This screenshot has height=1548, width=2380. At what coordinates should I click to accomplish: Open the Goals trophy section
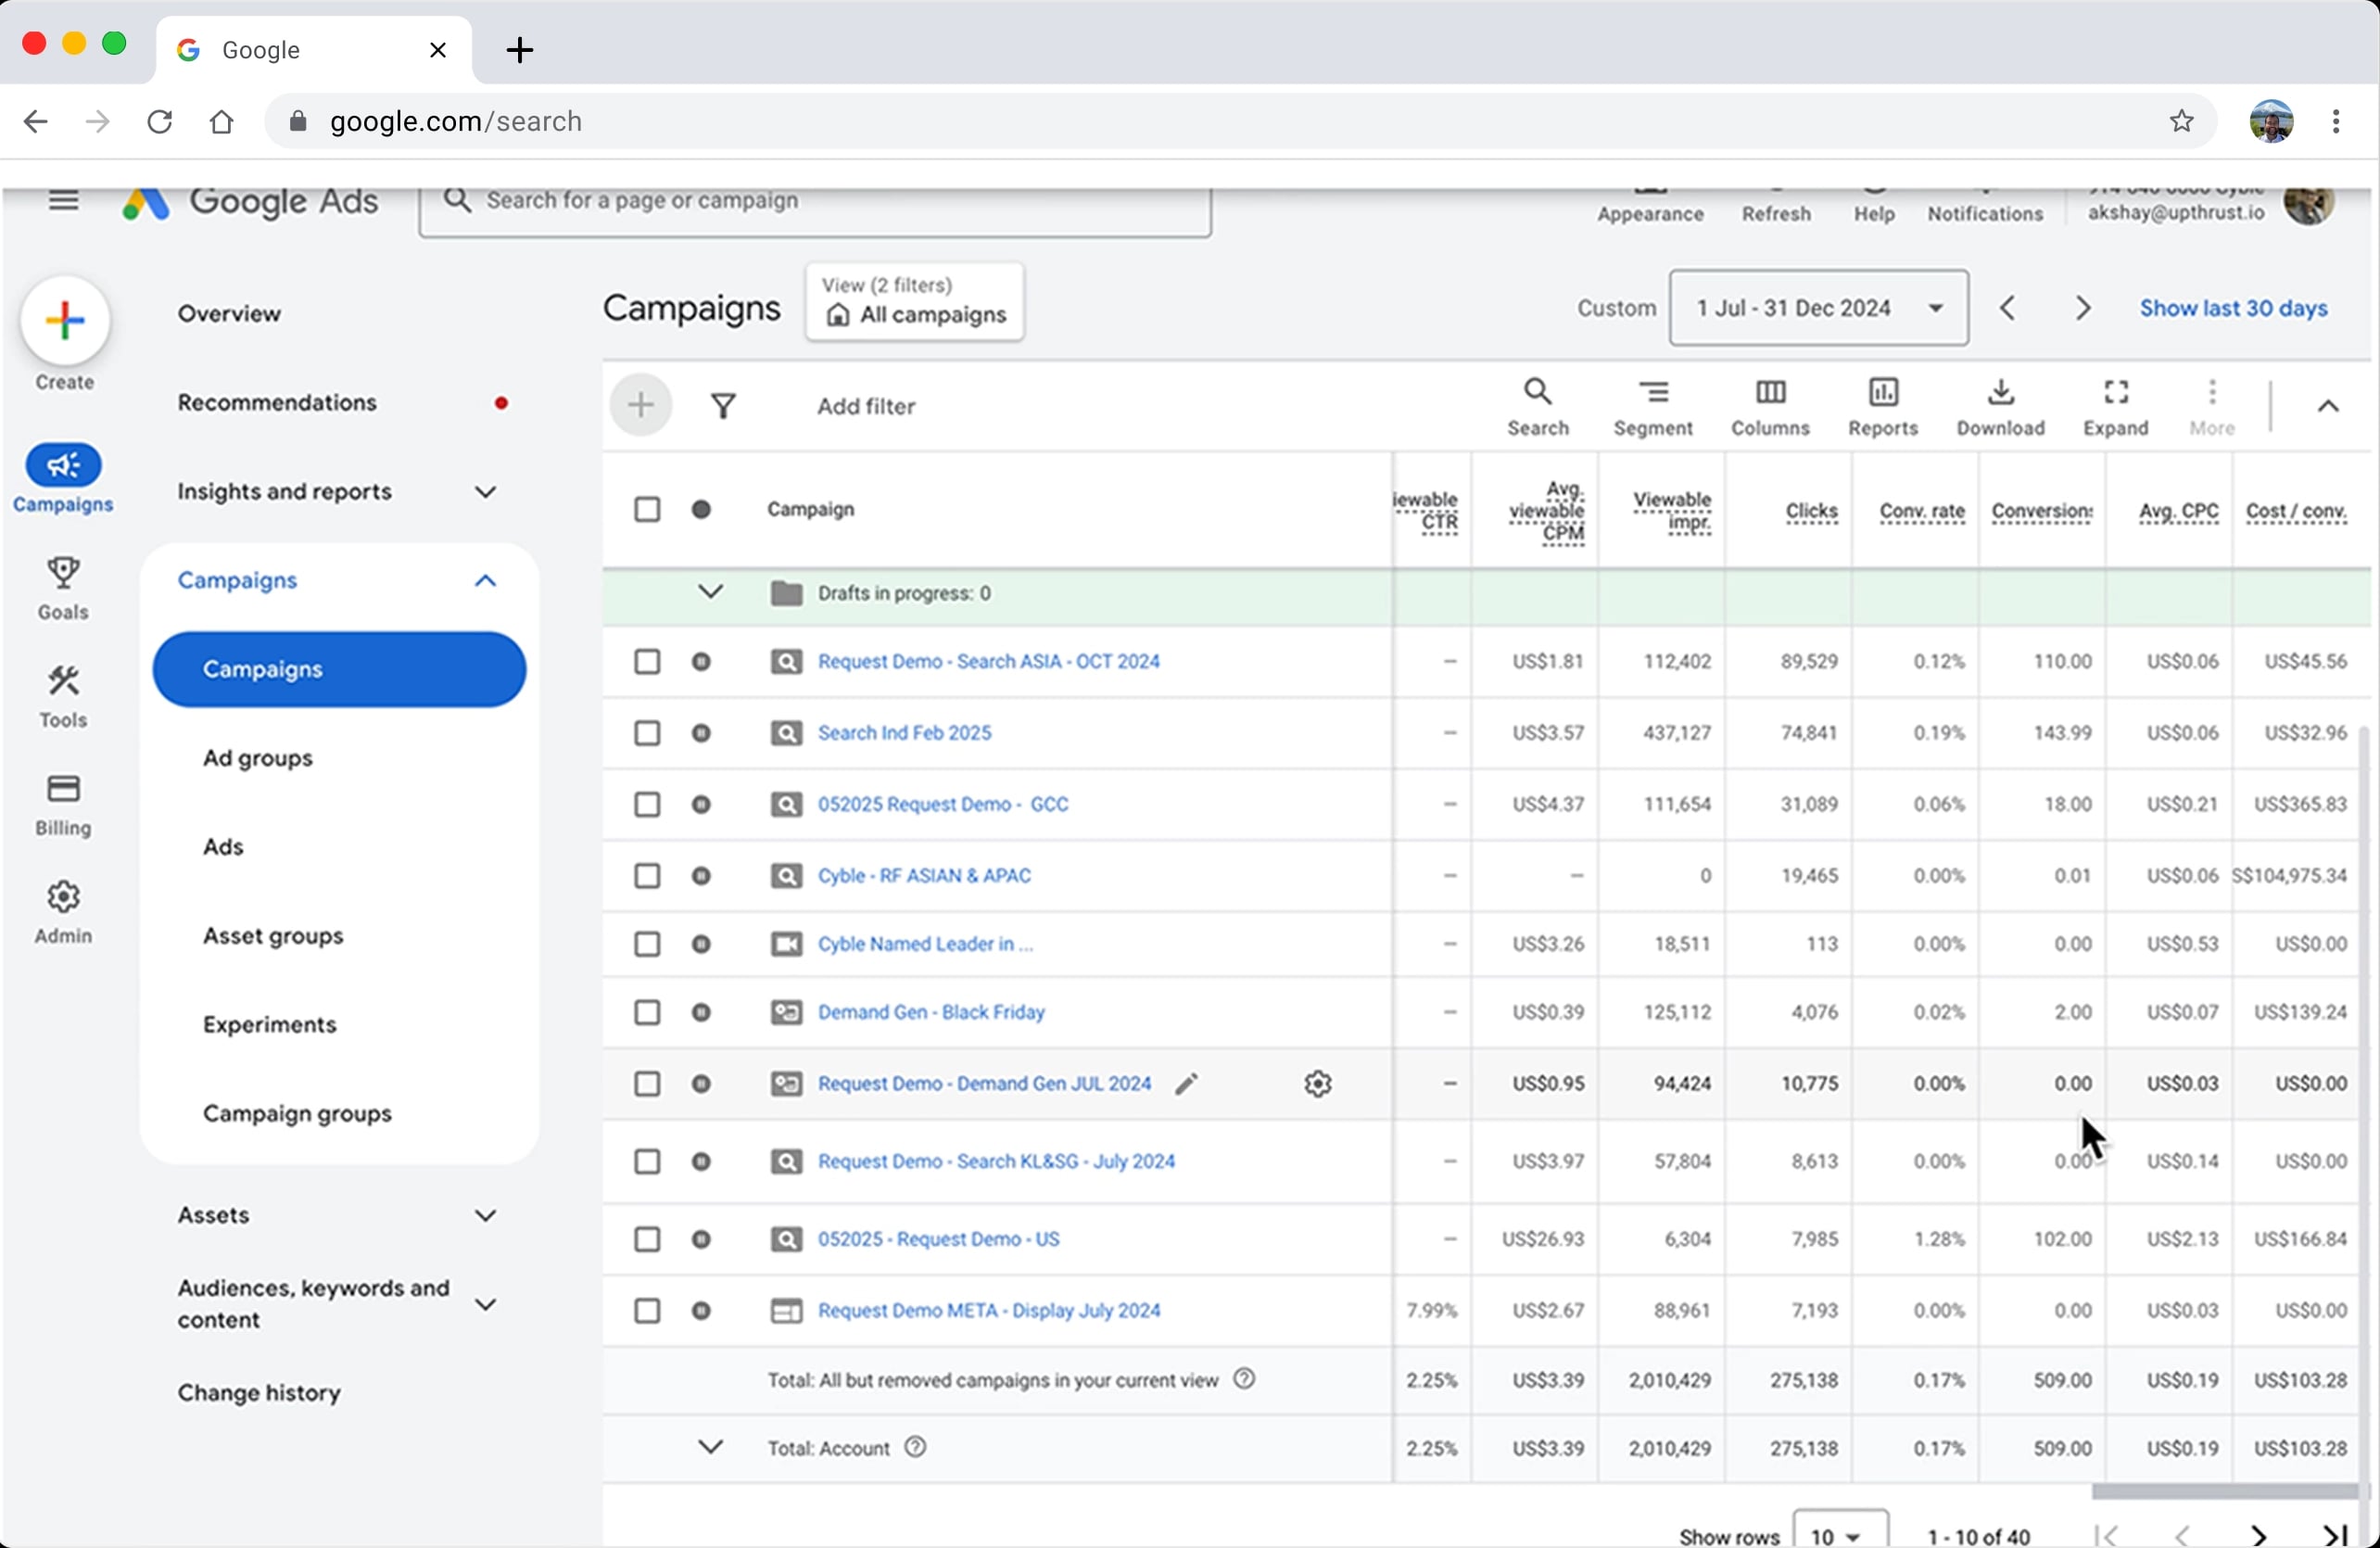pyautogui.click(x=63, y=589)
